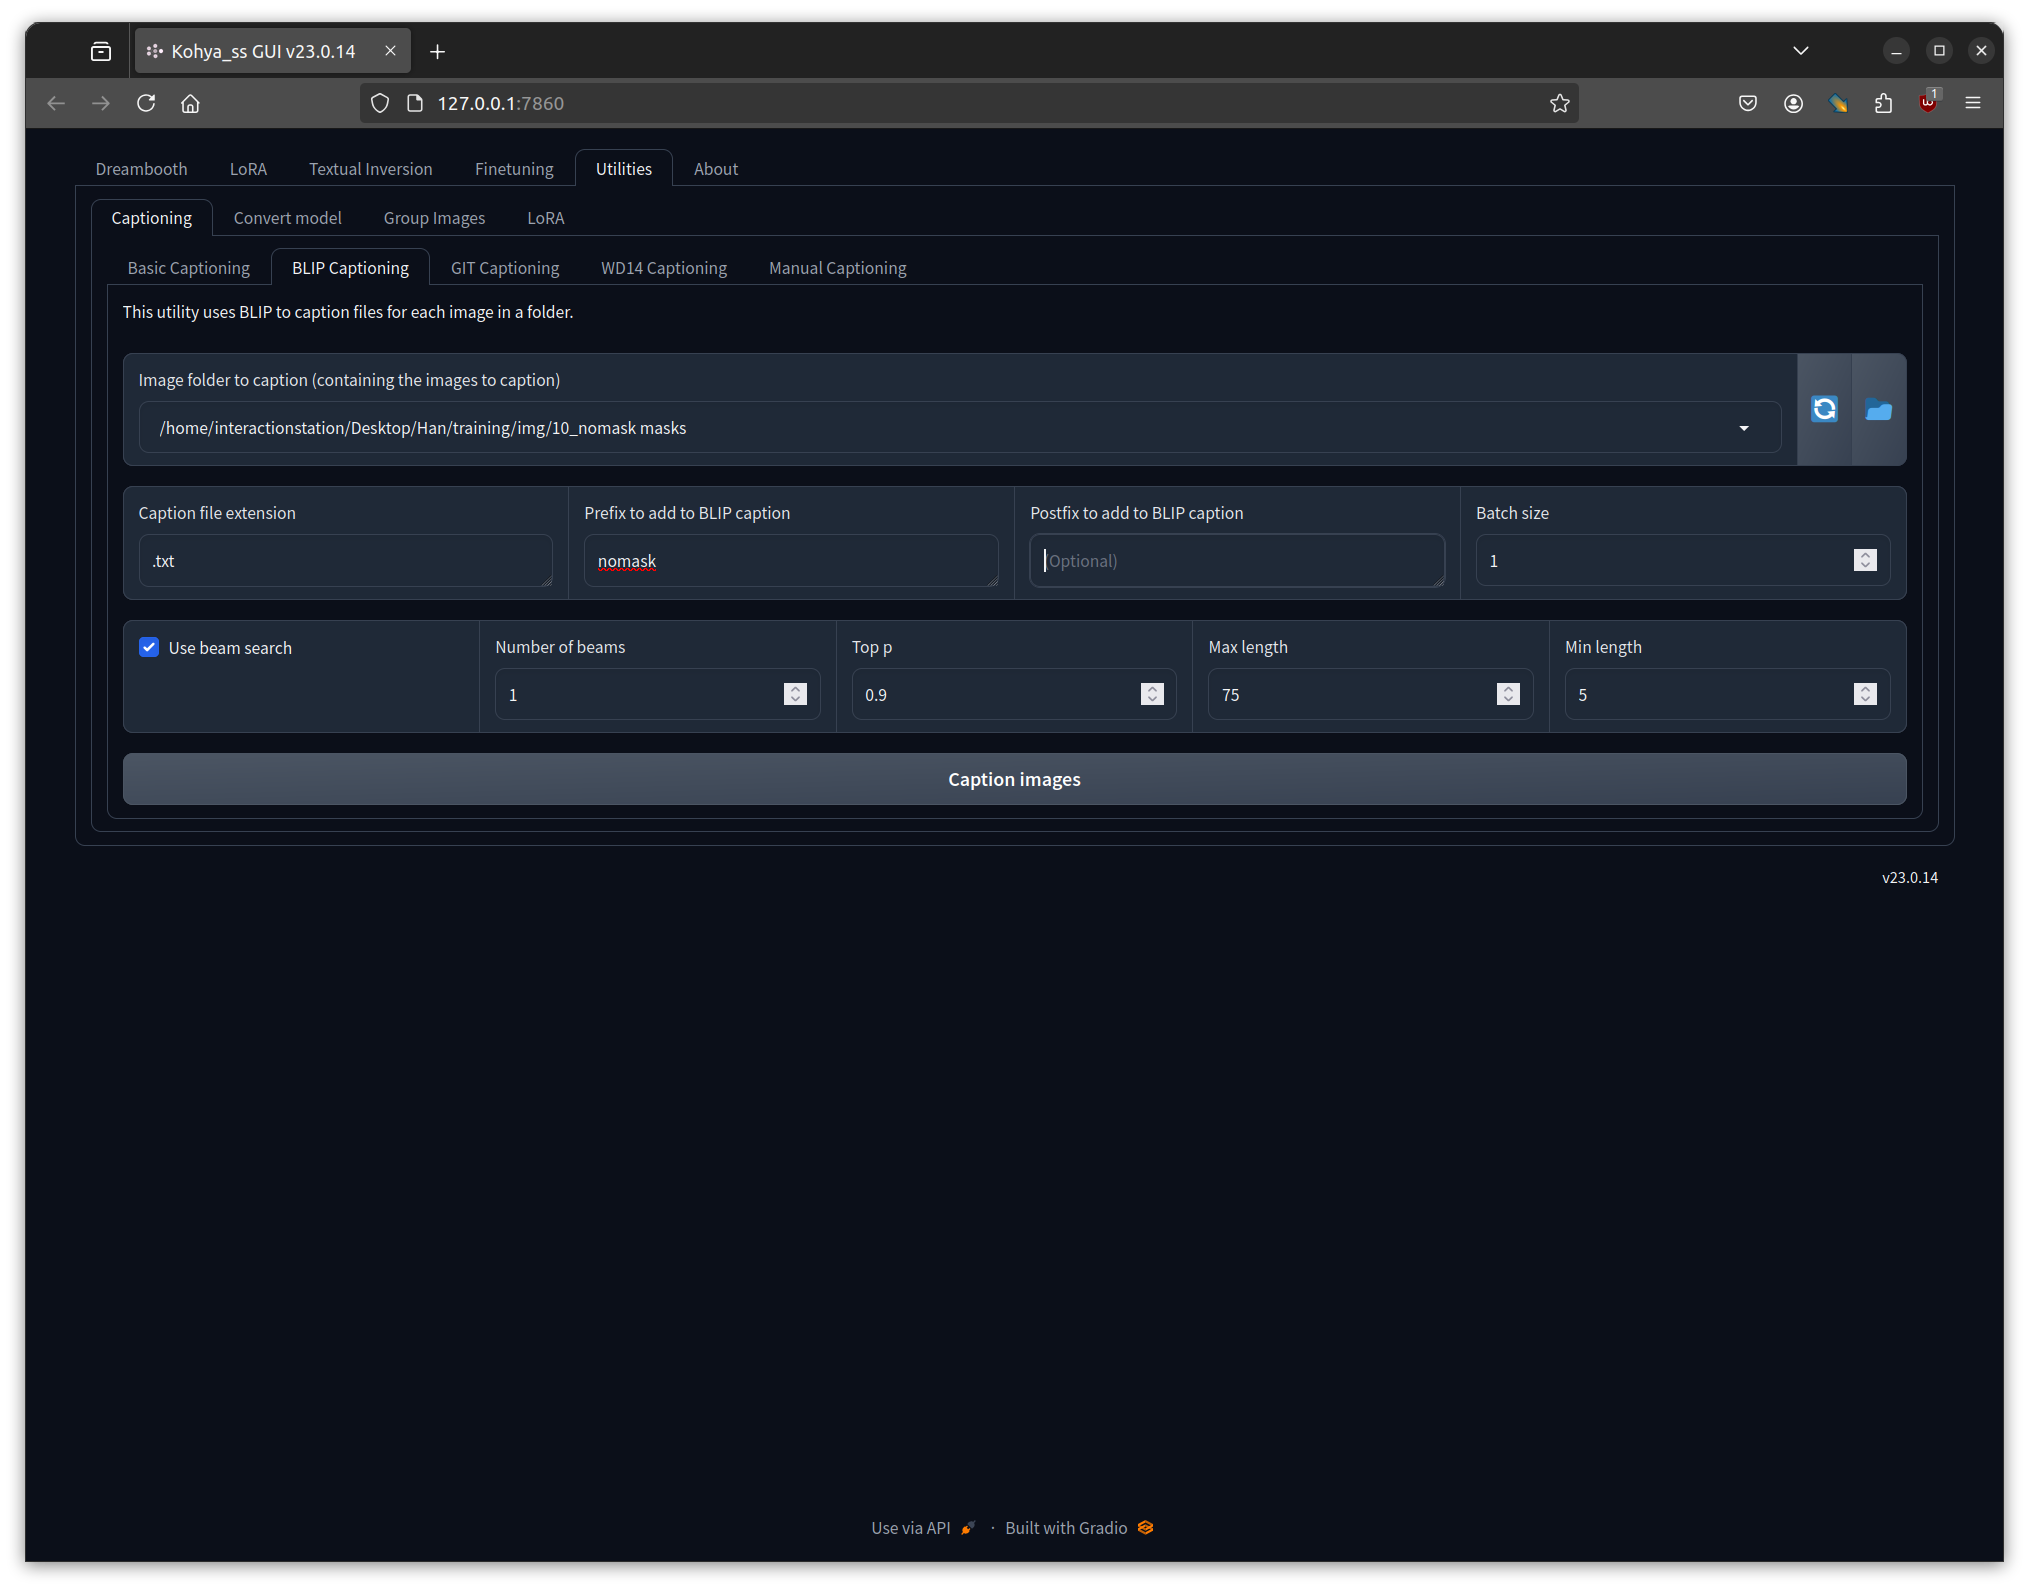The height and width of the screenshot is (1590, 2029).
Task: Click the v23.0.14 version text
Action: point(1909,877)
